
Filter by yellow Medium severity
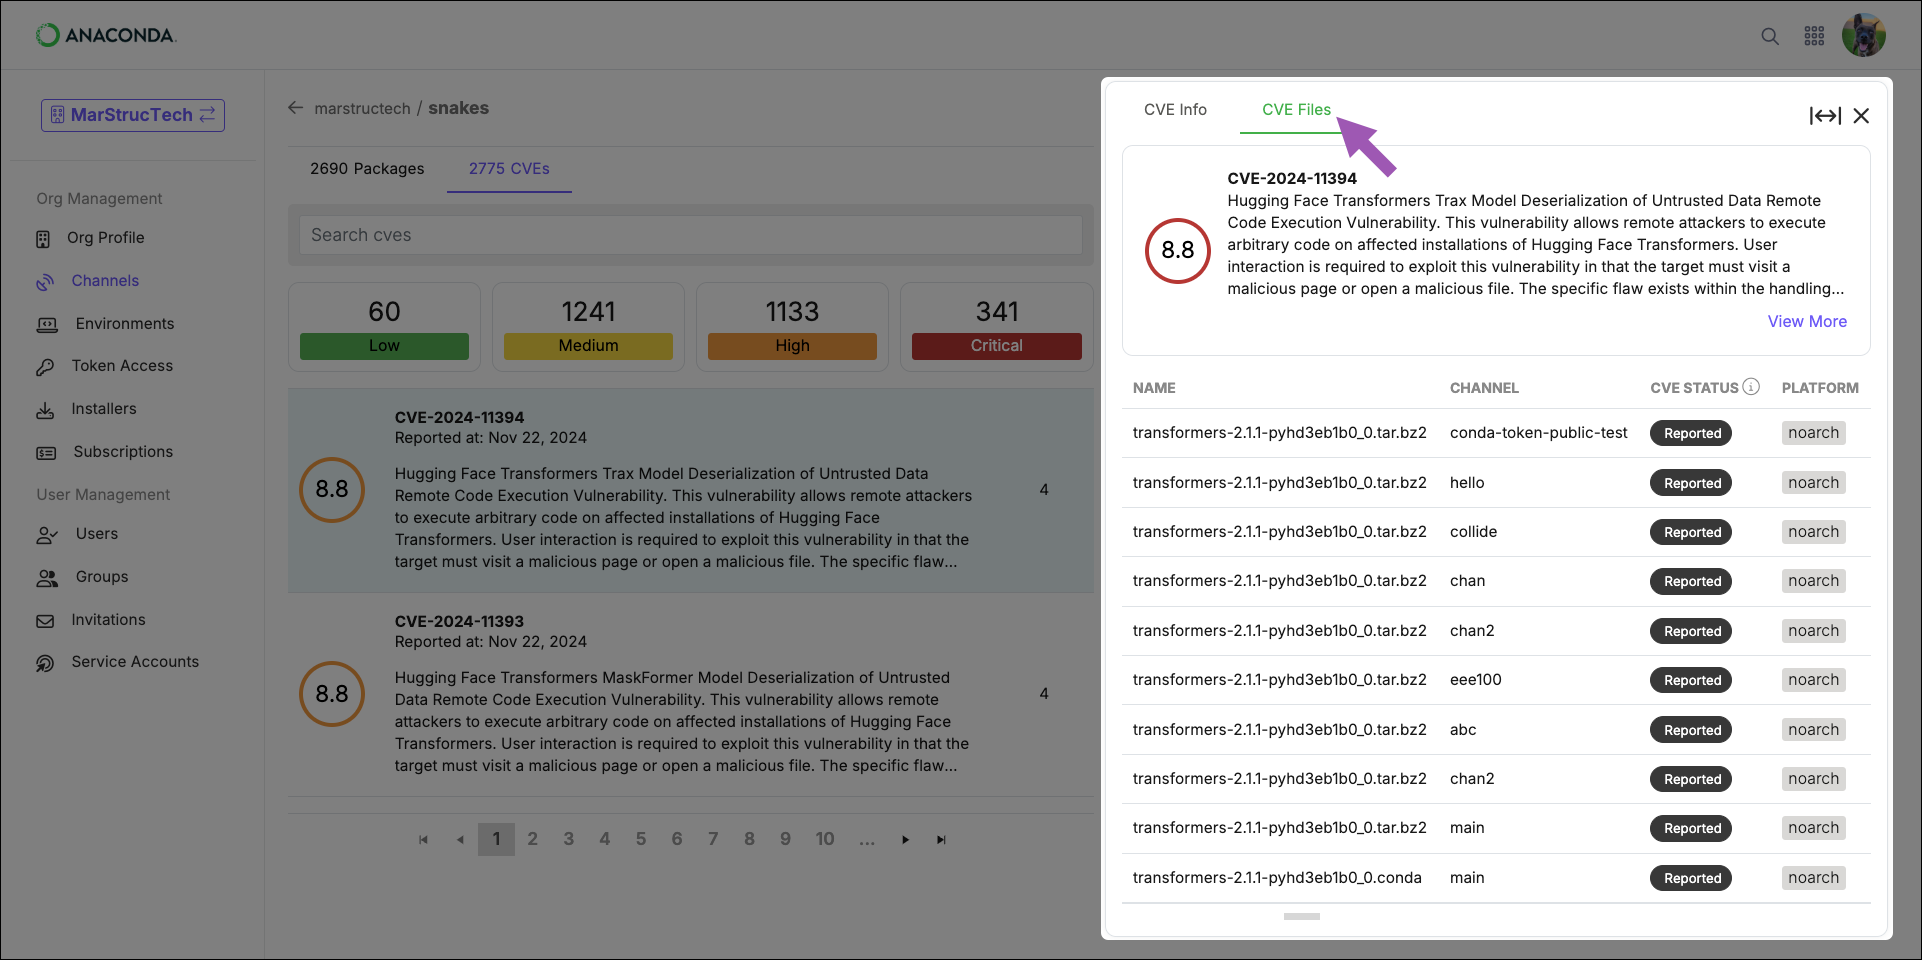(588, 346)
